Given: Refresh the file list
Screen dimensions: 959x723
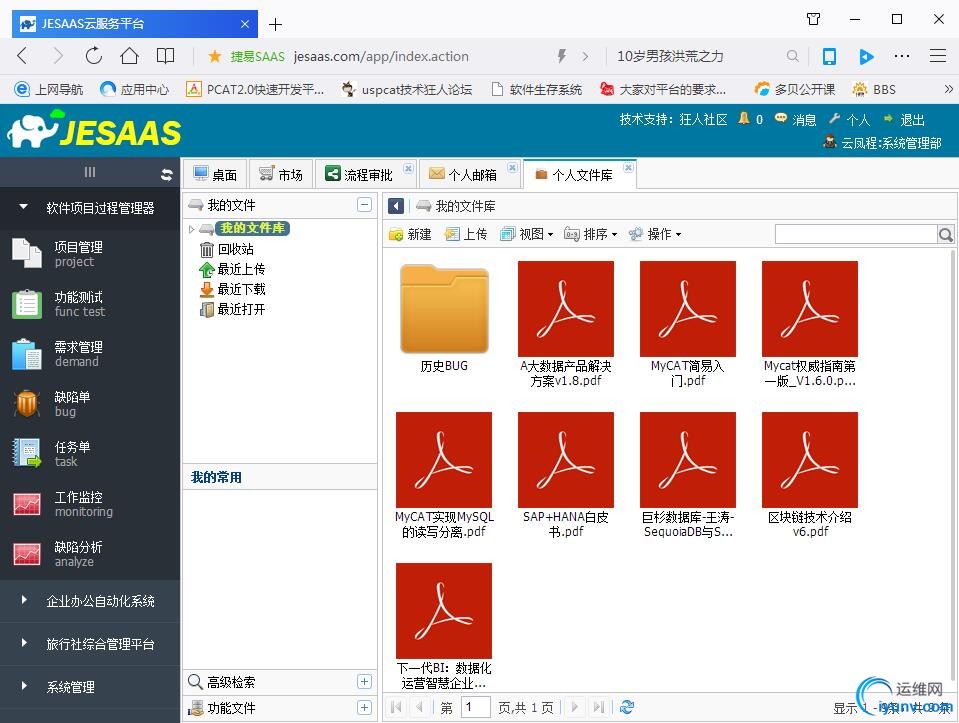Looking at the screenshot, I should click(626, 707).
